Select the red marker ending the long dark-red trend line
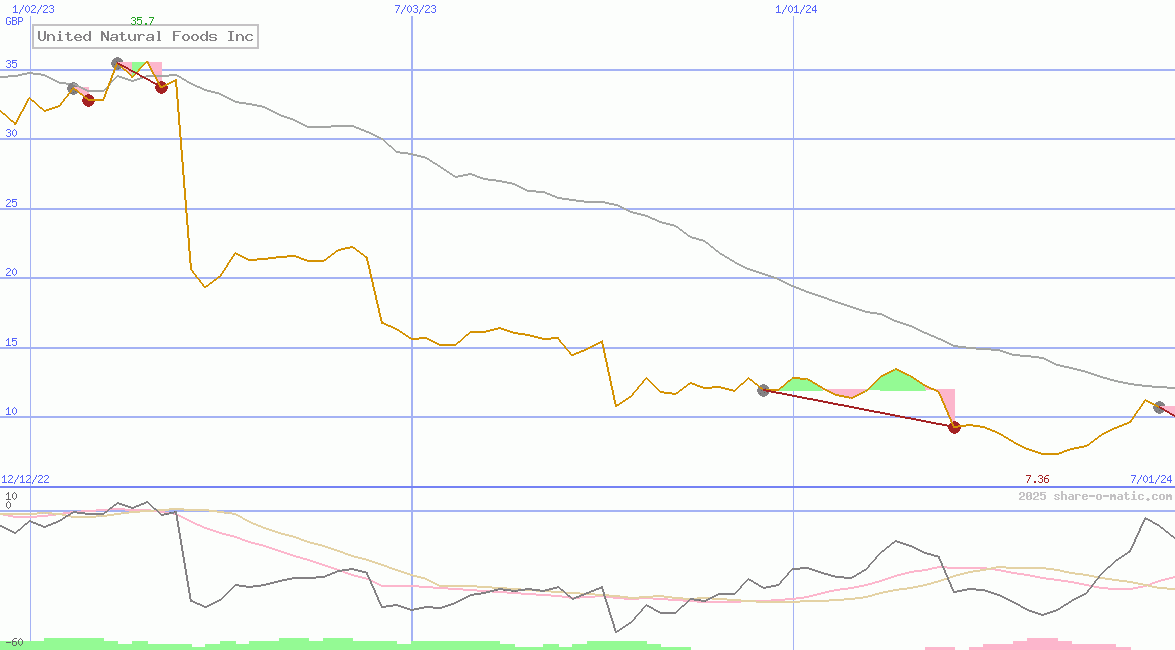The width and height of the screenshot is (1175, 650). coord(954,427)
